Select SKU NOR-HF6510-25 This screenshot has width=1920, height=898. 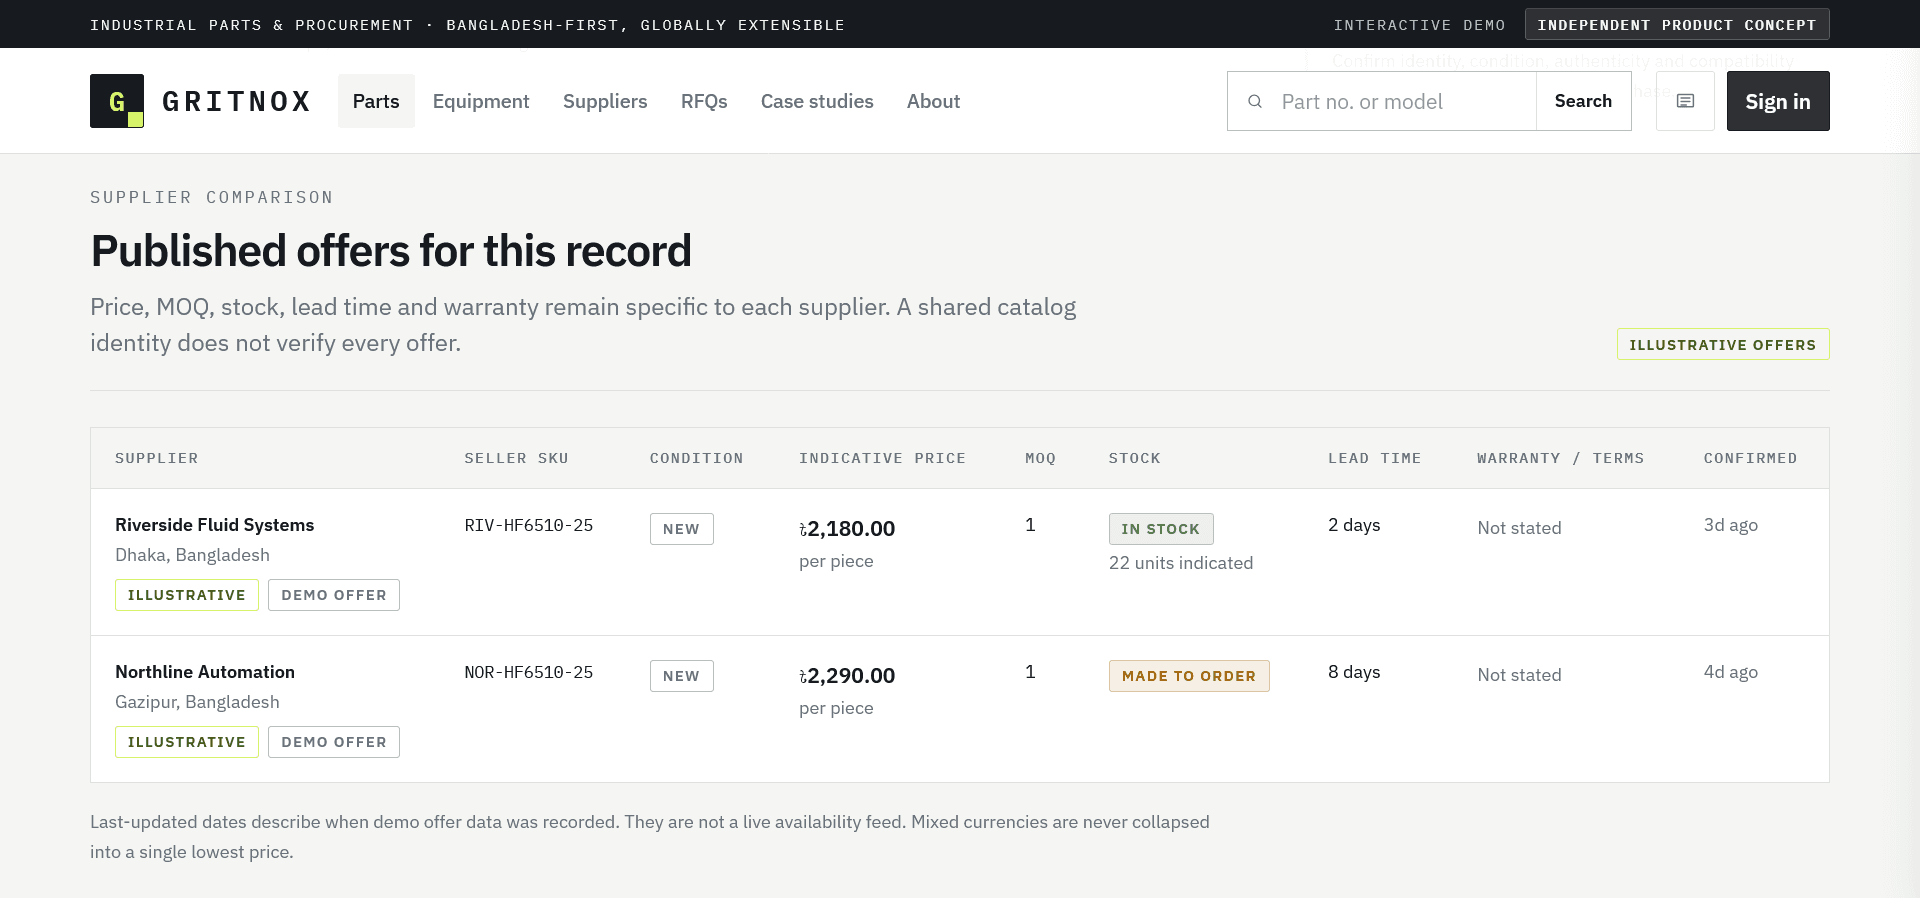(529, 672)
